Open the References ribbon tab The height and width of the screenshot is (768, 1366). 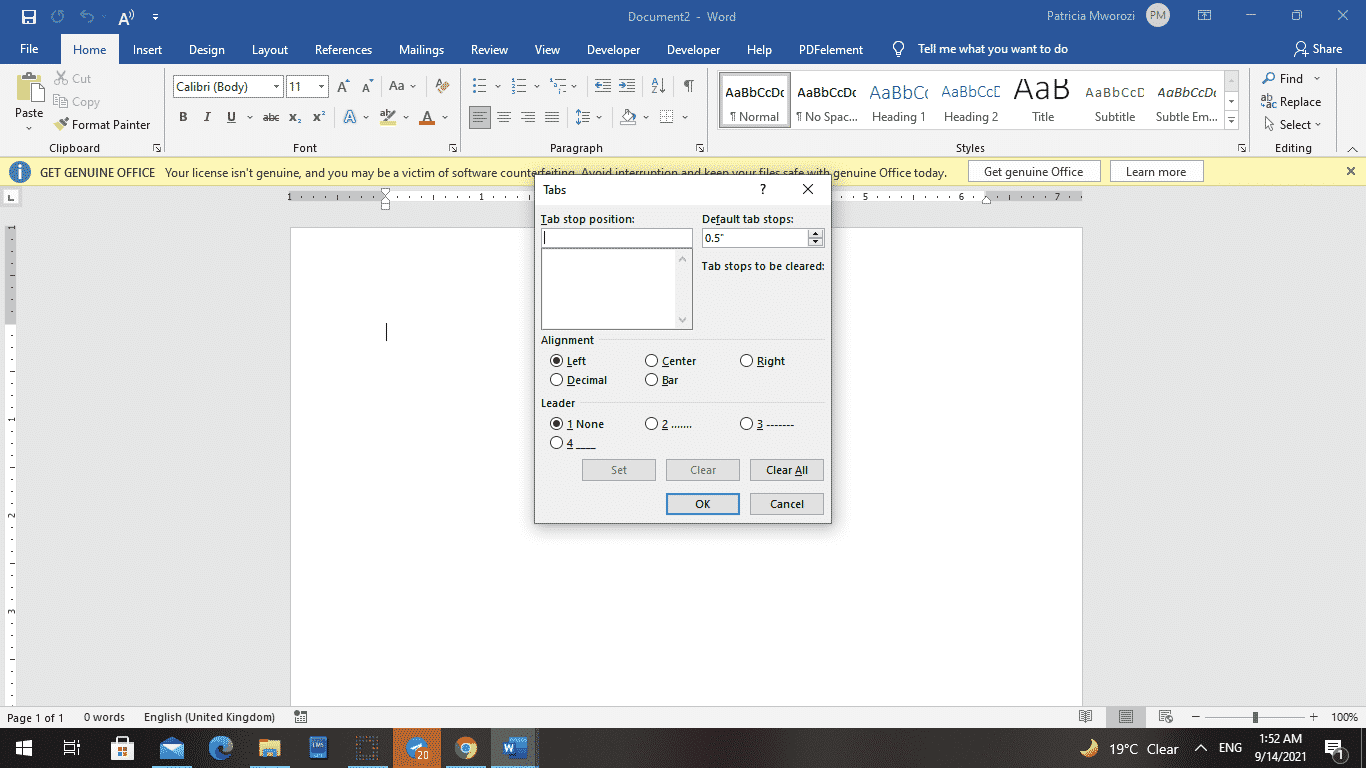click(x=343, y=49)
